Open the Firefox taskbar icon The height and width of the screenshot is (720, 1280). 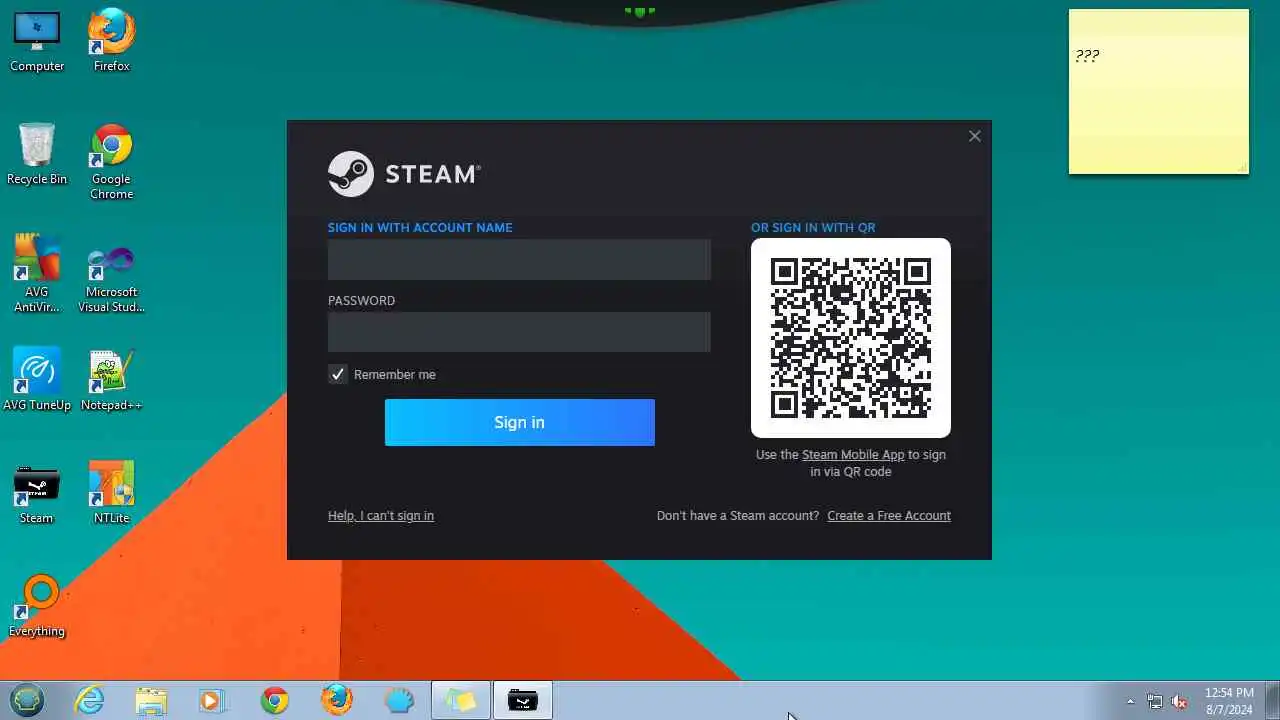(x=337, y=701)
